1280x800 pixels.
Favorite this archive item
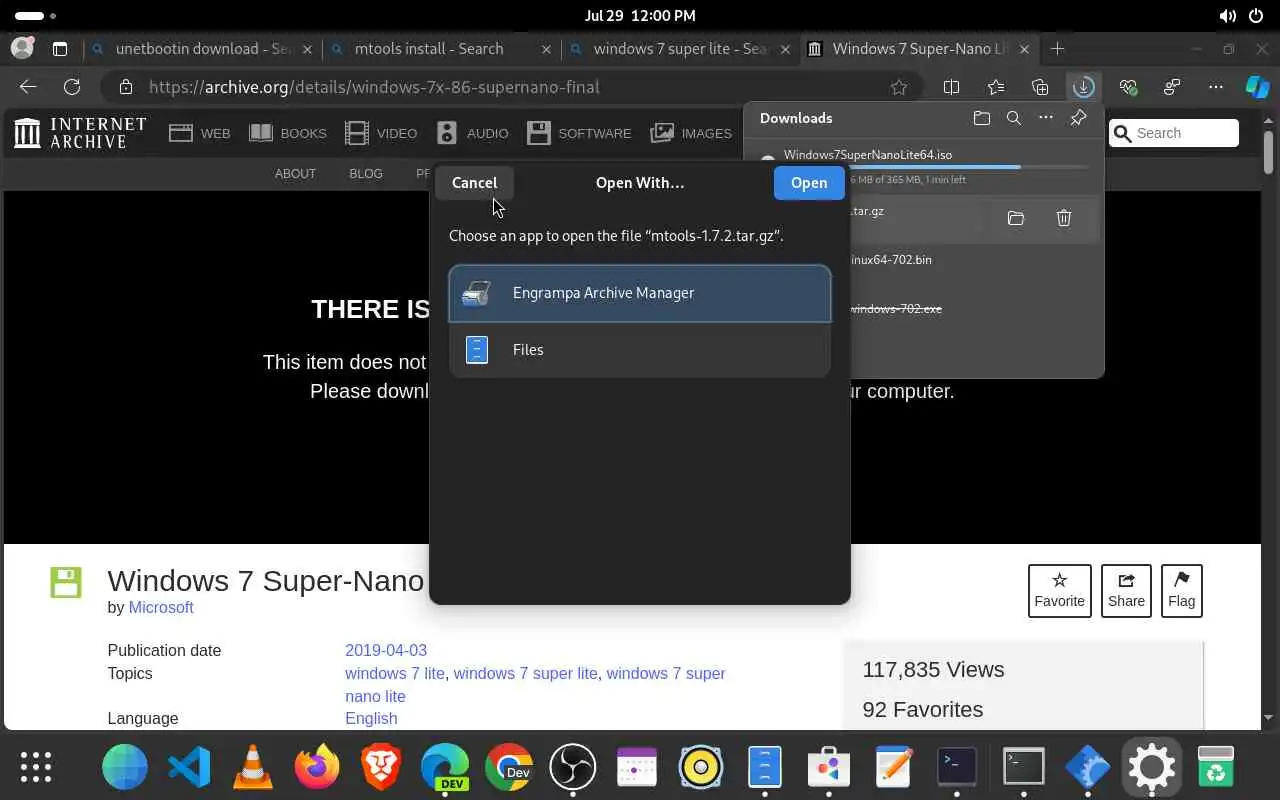click(1059, 591)
